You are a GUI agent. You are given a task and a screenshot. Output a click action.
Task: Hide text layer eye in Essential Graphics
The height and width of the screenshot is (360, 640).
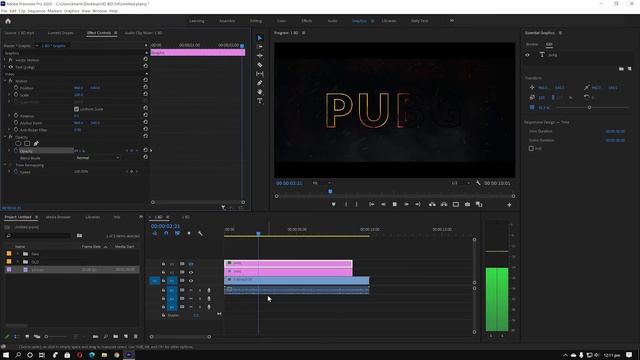(527, 55)
